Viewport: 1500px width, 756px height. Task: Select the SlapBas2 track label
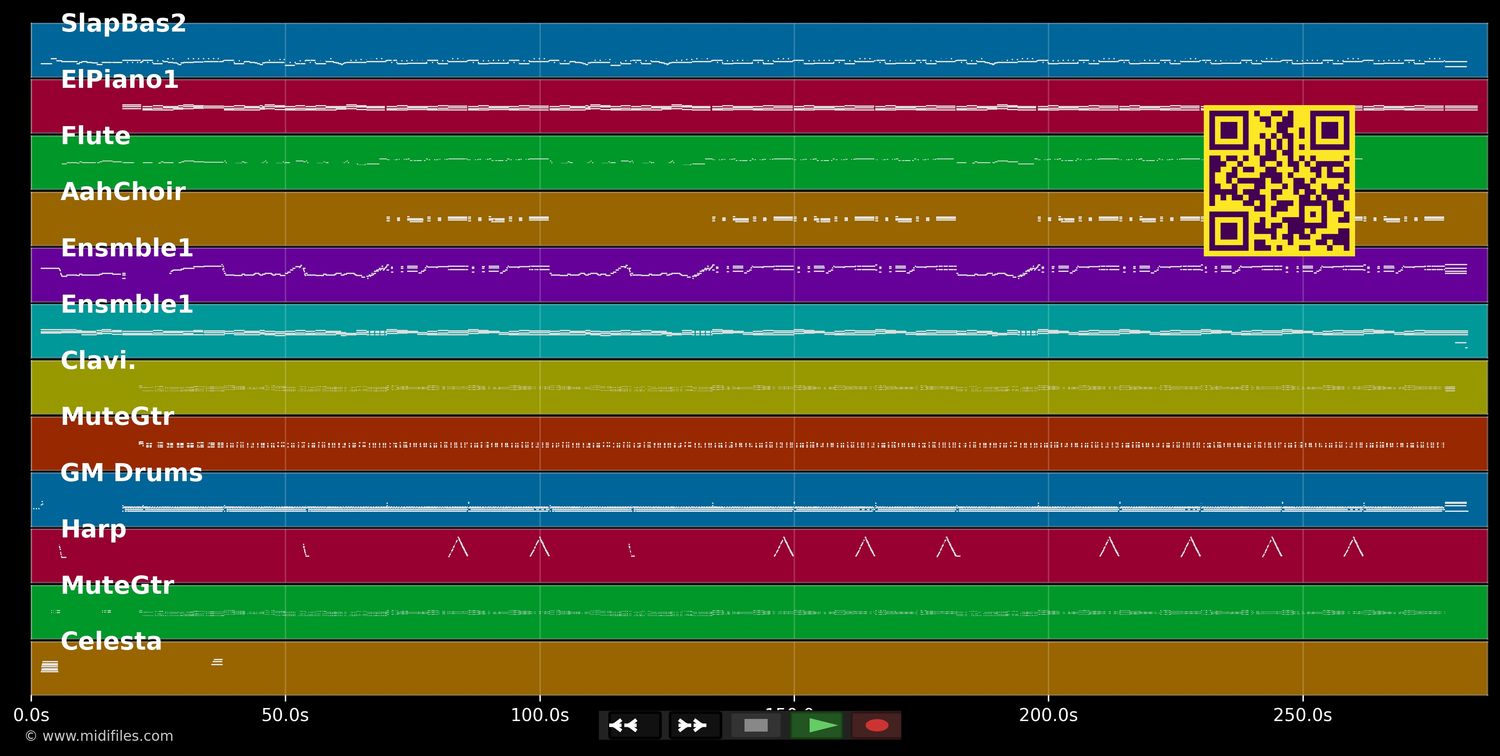(123, 24)
